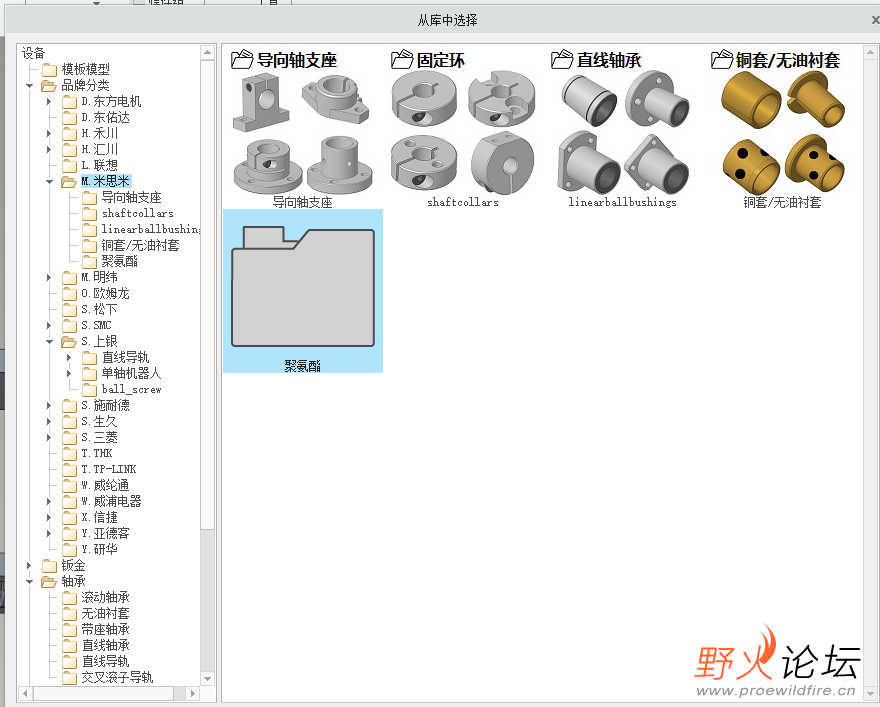This screenshot has width=880, height=707.
Task: Expand the X.信捷 node
Action: click(x=49, y=517)
